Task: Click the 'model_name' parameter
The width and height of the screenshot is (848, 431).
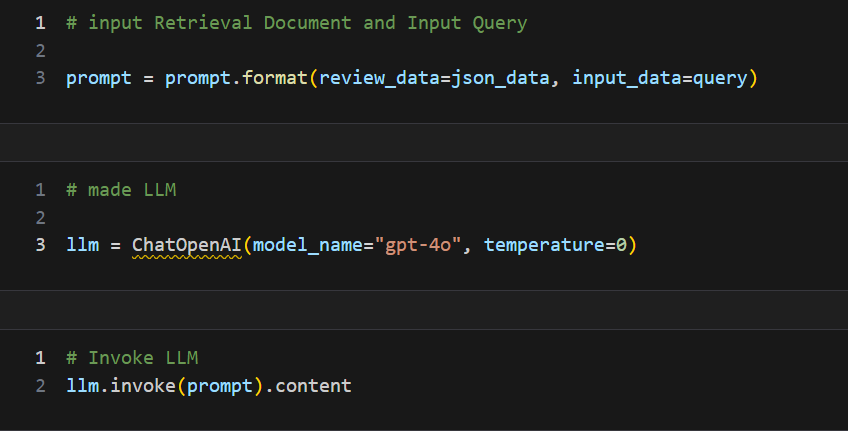Action: [x=308, y=245]
